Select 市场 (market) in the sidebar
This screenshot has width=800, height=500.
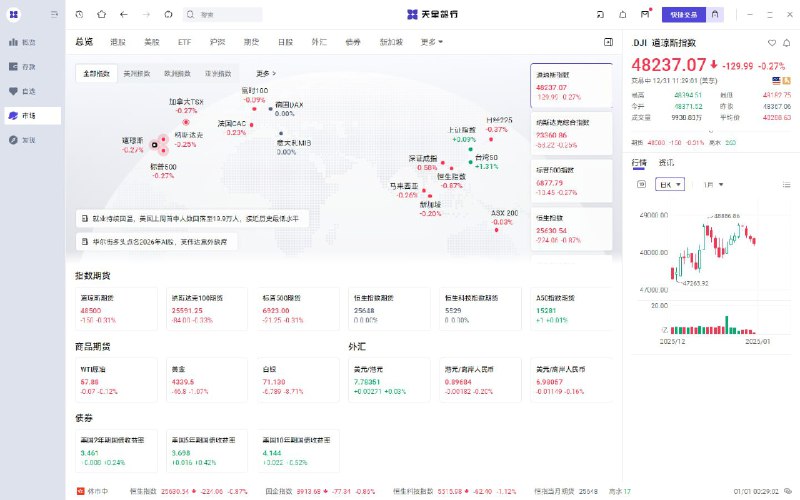coord(33,116)
